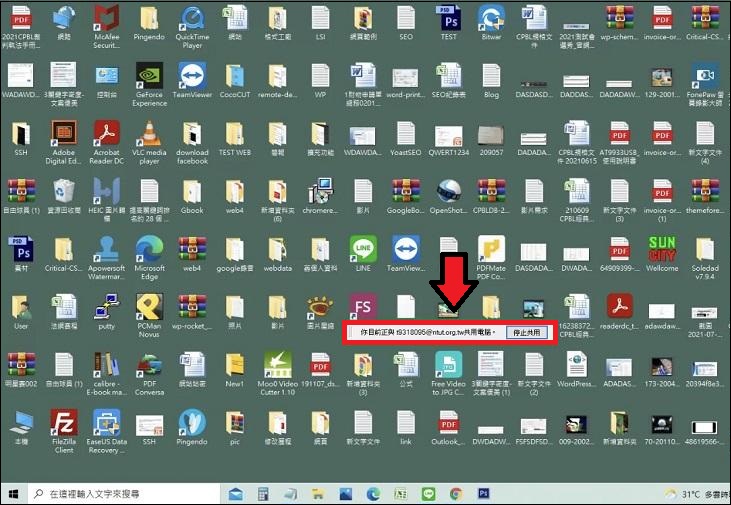The width and height of the screenshot is (731, 505).
Task: Select the VLC media player icon
Action: pos(149,134)
